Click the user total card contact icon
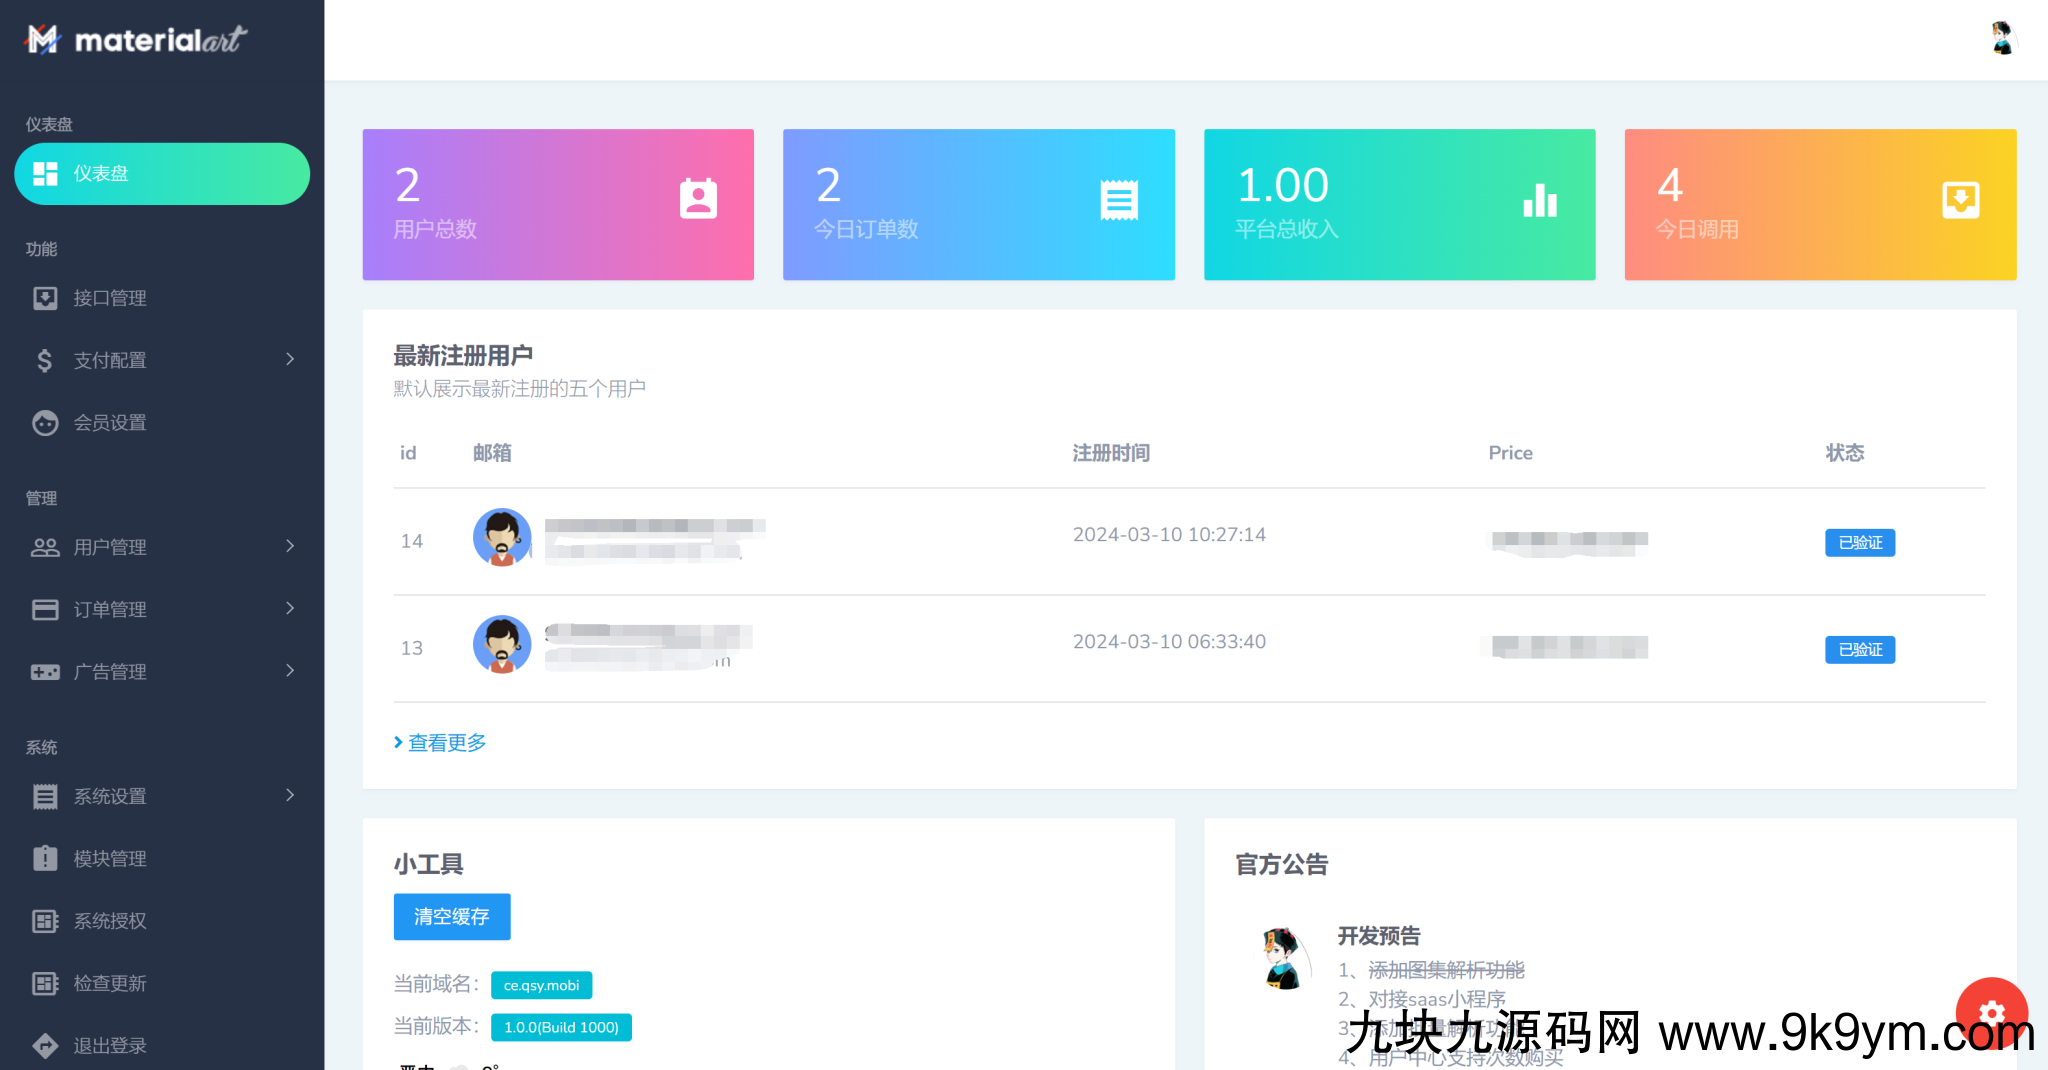Image resolution: width=2048 pixels, height=1070 pixels. (x=698, y=199)
